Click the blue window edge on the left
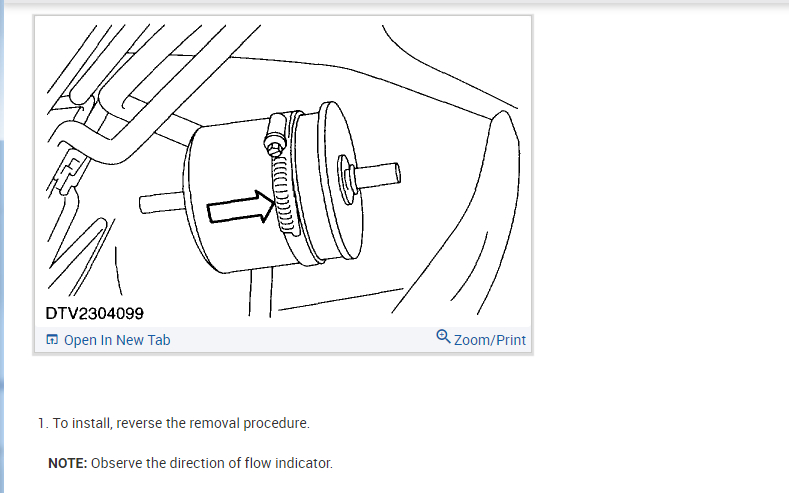789x493 pixels. [x=2, y=246]
